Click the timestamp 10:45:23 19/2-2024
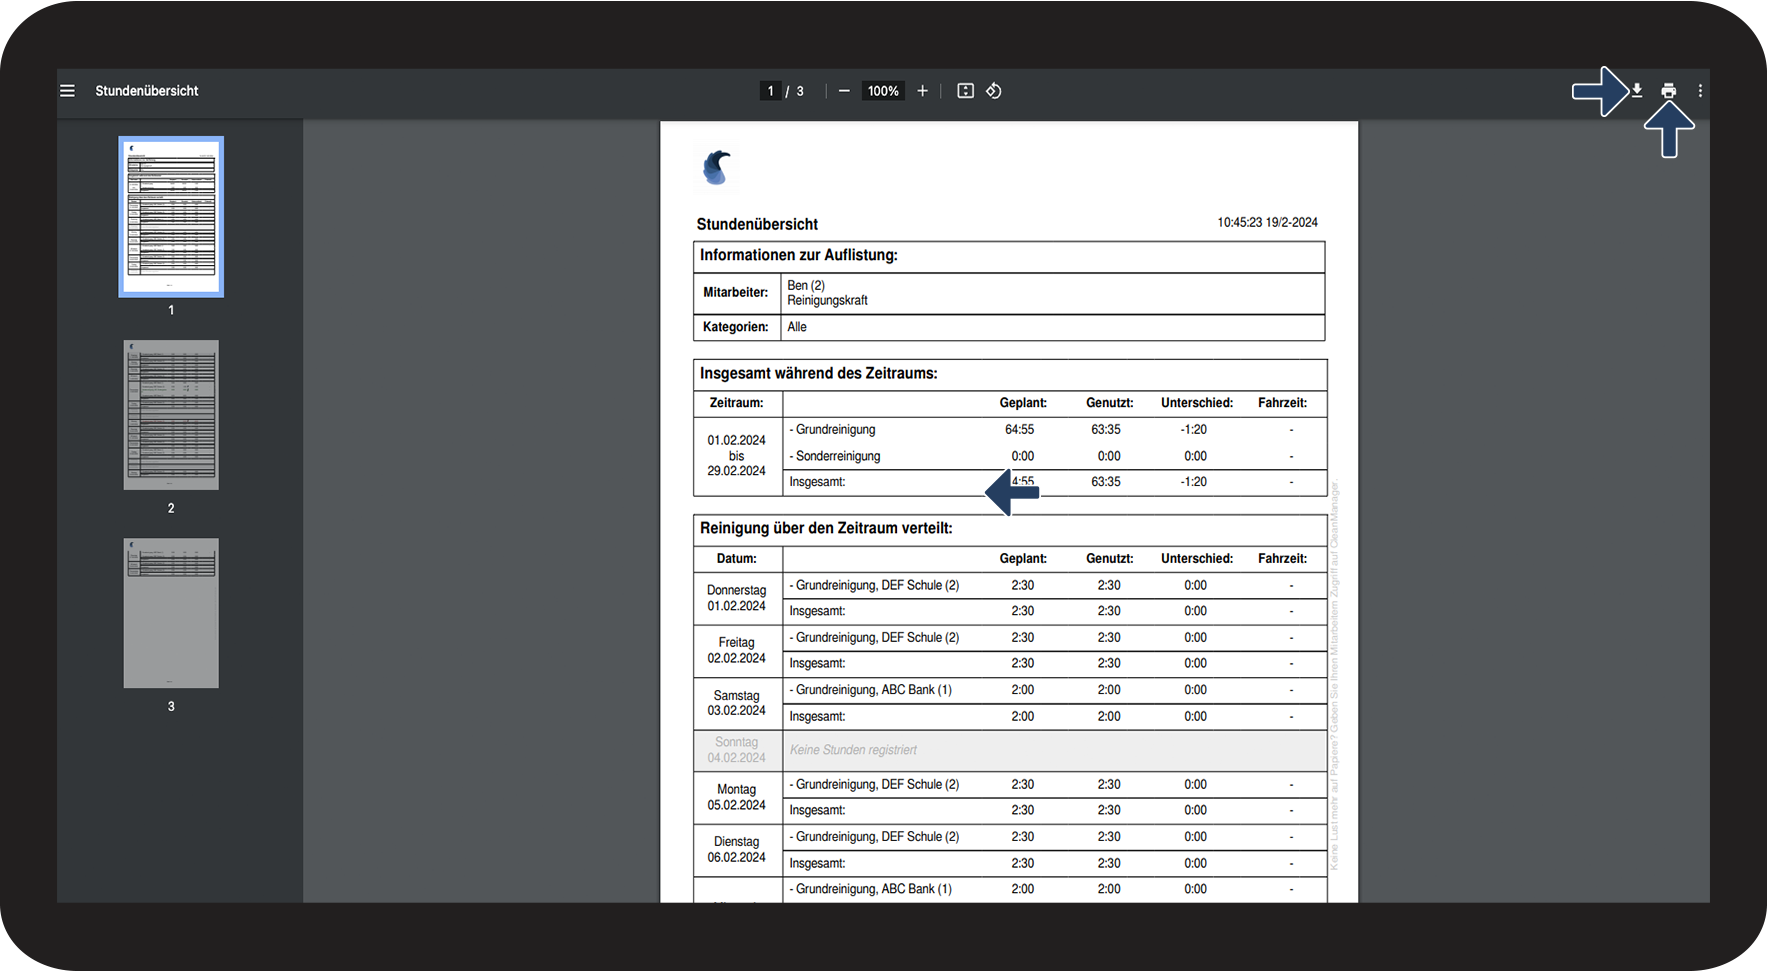 click(1267, 223)
